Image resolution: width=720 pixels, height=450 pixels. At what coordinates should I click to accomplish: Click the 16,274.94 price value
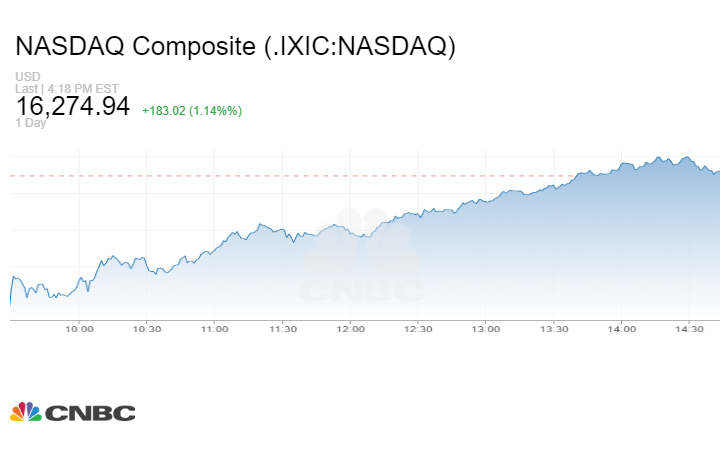[x=72, y=106]
